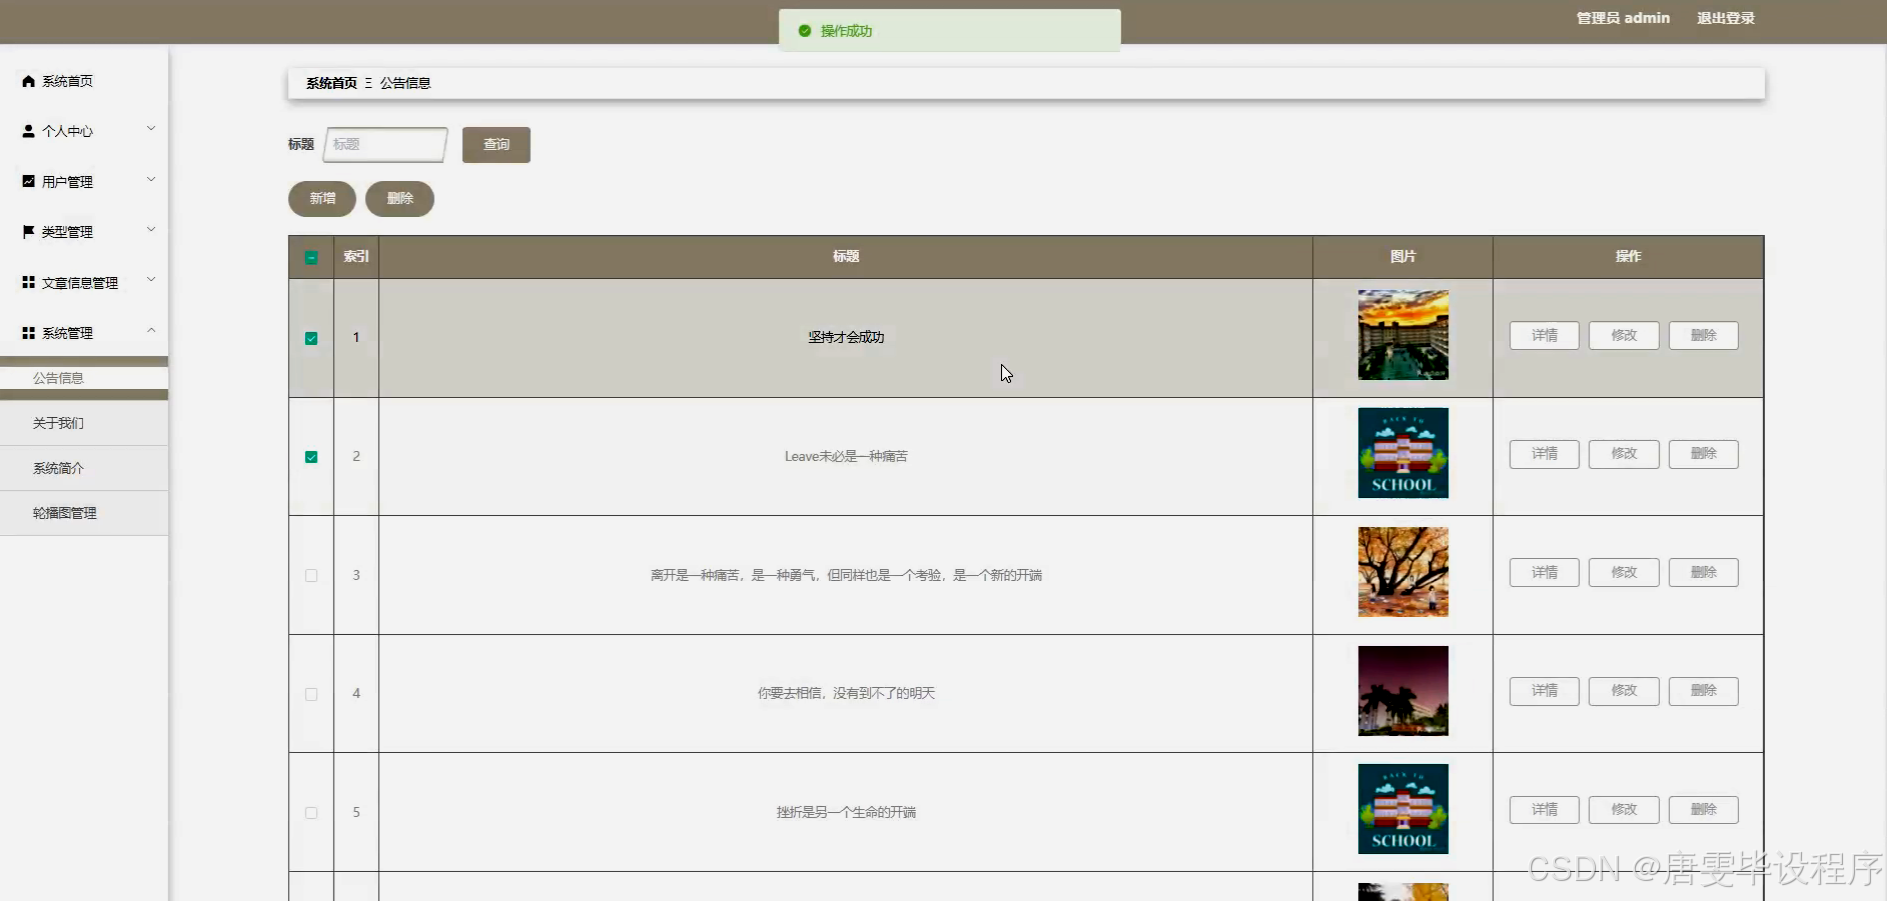This screenshot has height=901, width=1887.
Task: Expand the 文章信息管理 menu chevron
Action: [151, 280]
